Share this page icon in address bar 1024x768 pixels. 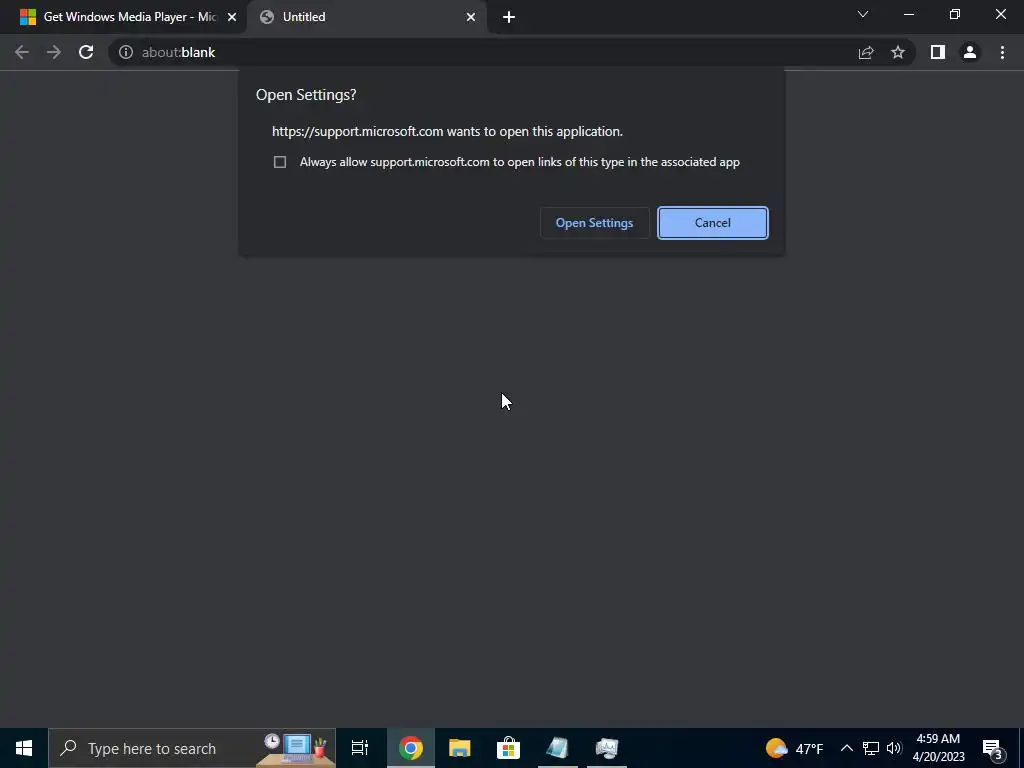click(x=866, y=52)
